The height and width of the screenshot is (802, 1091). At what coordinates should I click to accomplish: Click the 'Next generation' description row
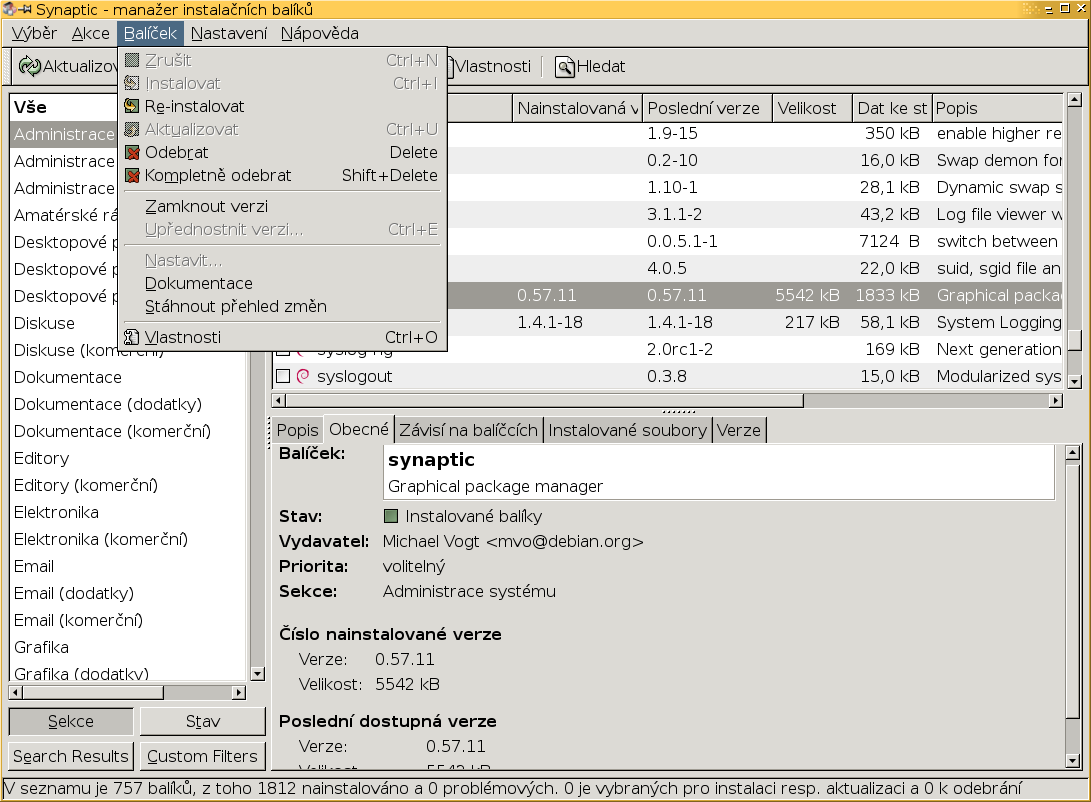(754, 350)
